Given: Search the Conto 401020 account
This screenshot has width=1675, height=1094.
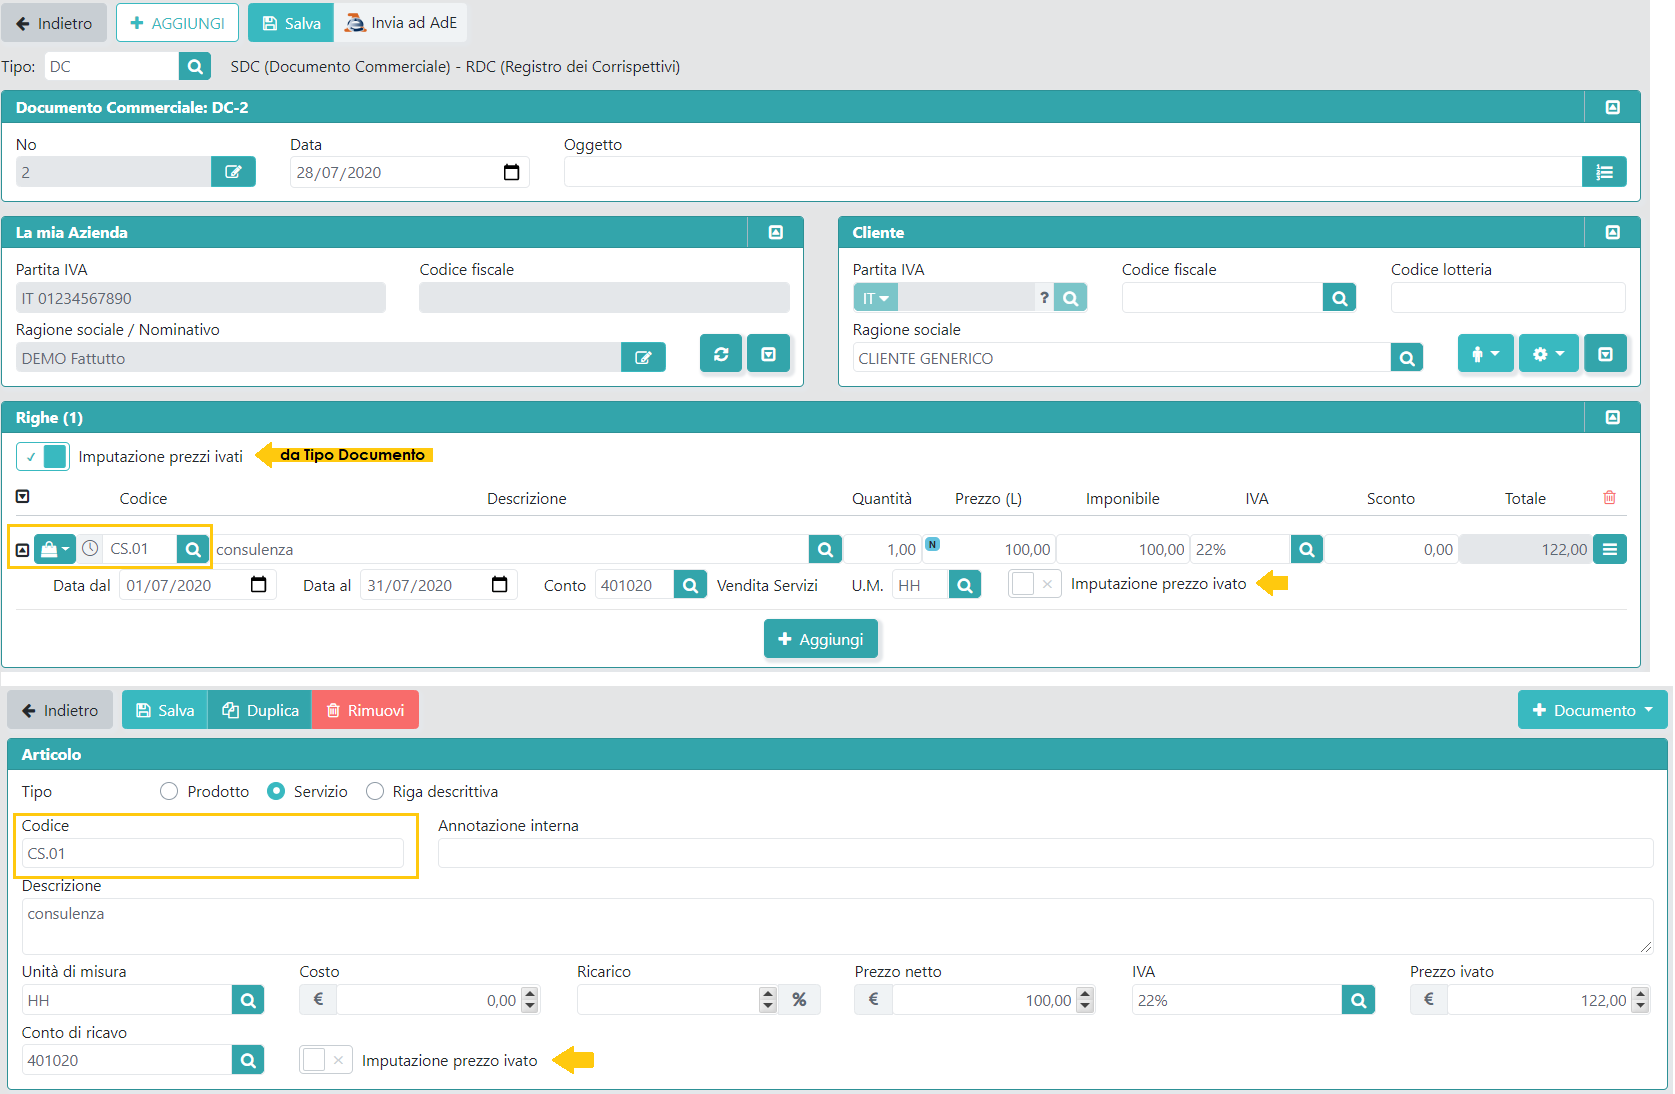Looking at the screenshot, I should point(690,585).
